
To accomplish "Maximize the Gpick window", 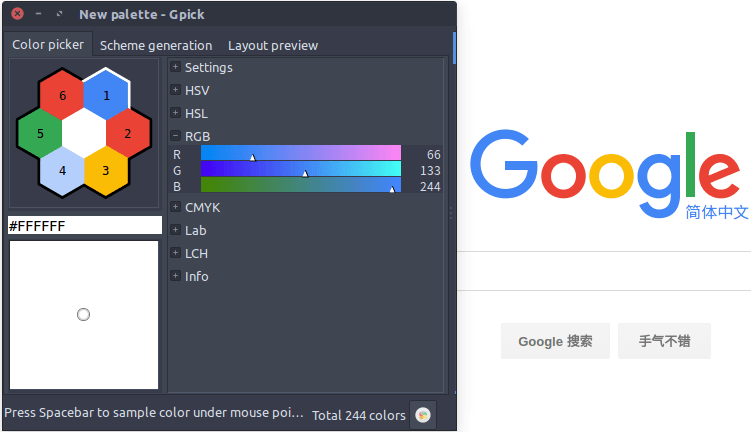I will [x=59, y=14].
